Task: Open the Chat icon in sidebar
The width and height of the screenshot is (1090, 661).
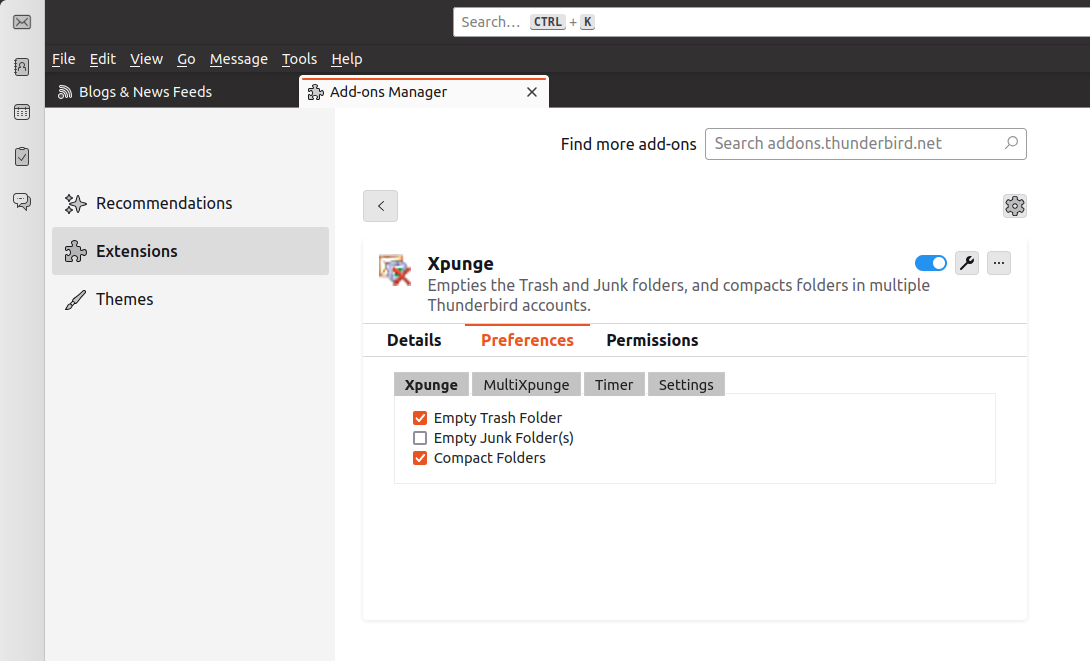Action: click(x=22, y=201)
